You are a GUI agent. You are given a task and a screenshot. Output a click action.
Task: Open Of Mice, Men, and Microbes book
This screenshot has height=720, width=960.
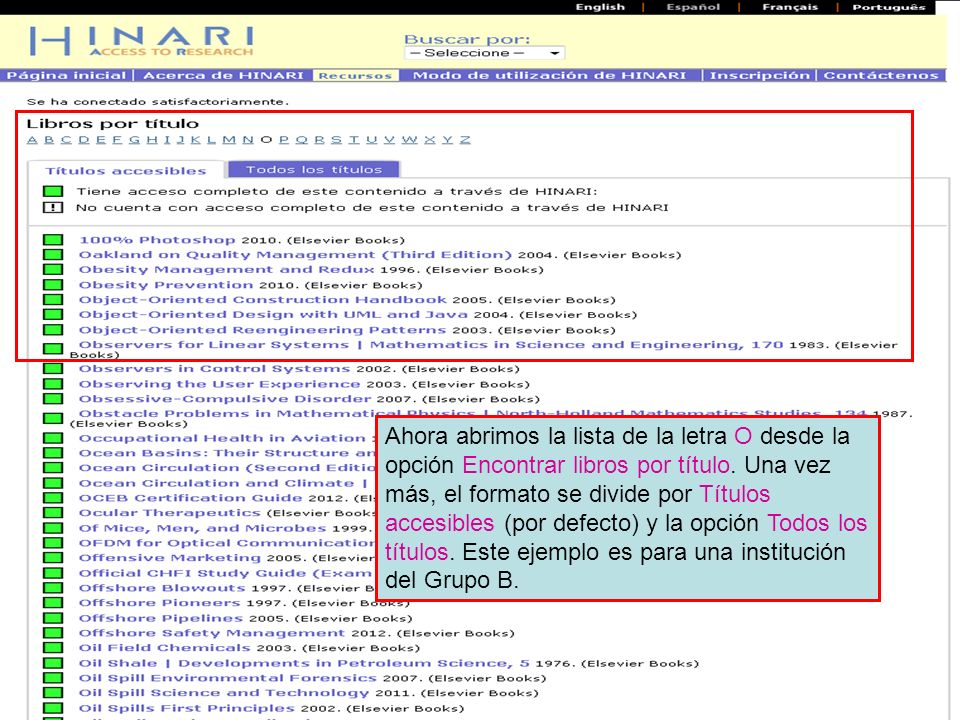point(203,528)
